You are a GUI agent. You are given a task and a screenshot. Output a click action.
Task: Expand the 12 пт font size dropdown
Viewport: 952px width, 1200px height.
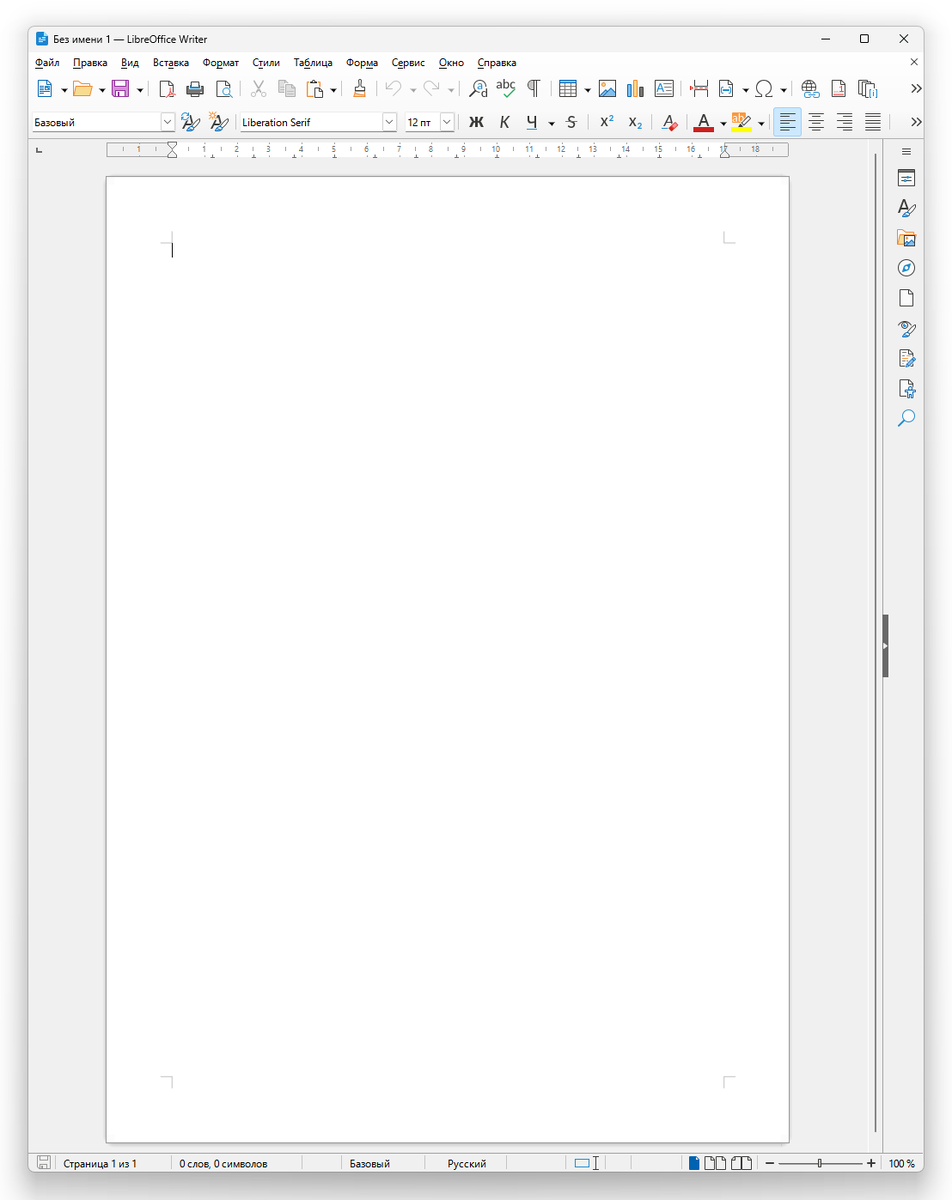click(447, 122)
